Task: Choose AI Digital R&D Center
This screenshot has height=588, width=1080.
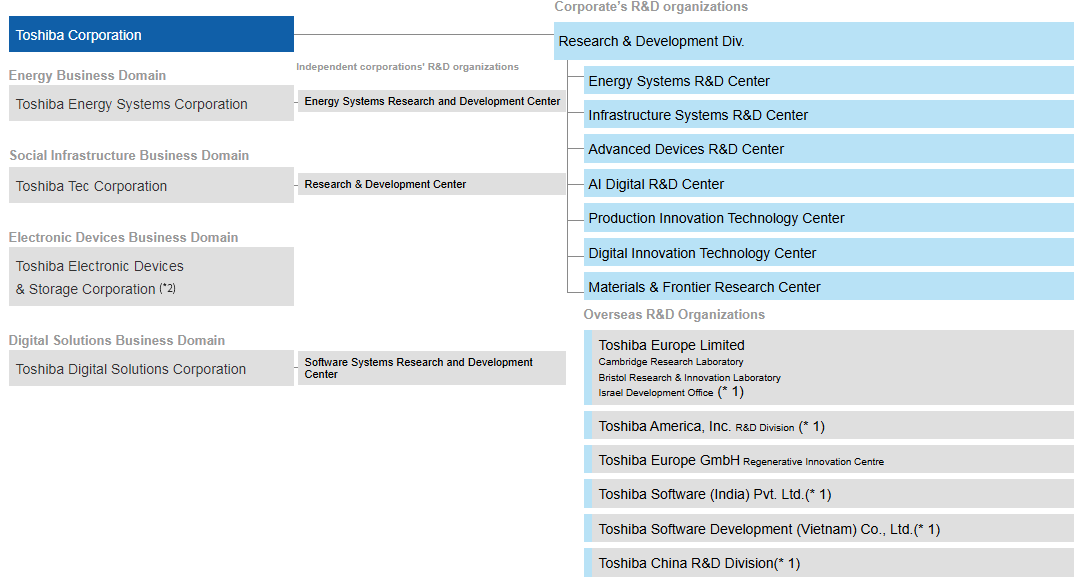Action: point(829,184)
